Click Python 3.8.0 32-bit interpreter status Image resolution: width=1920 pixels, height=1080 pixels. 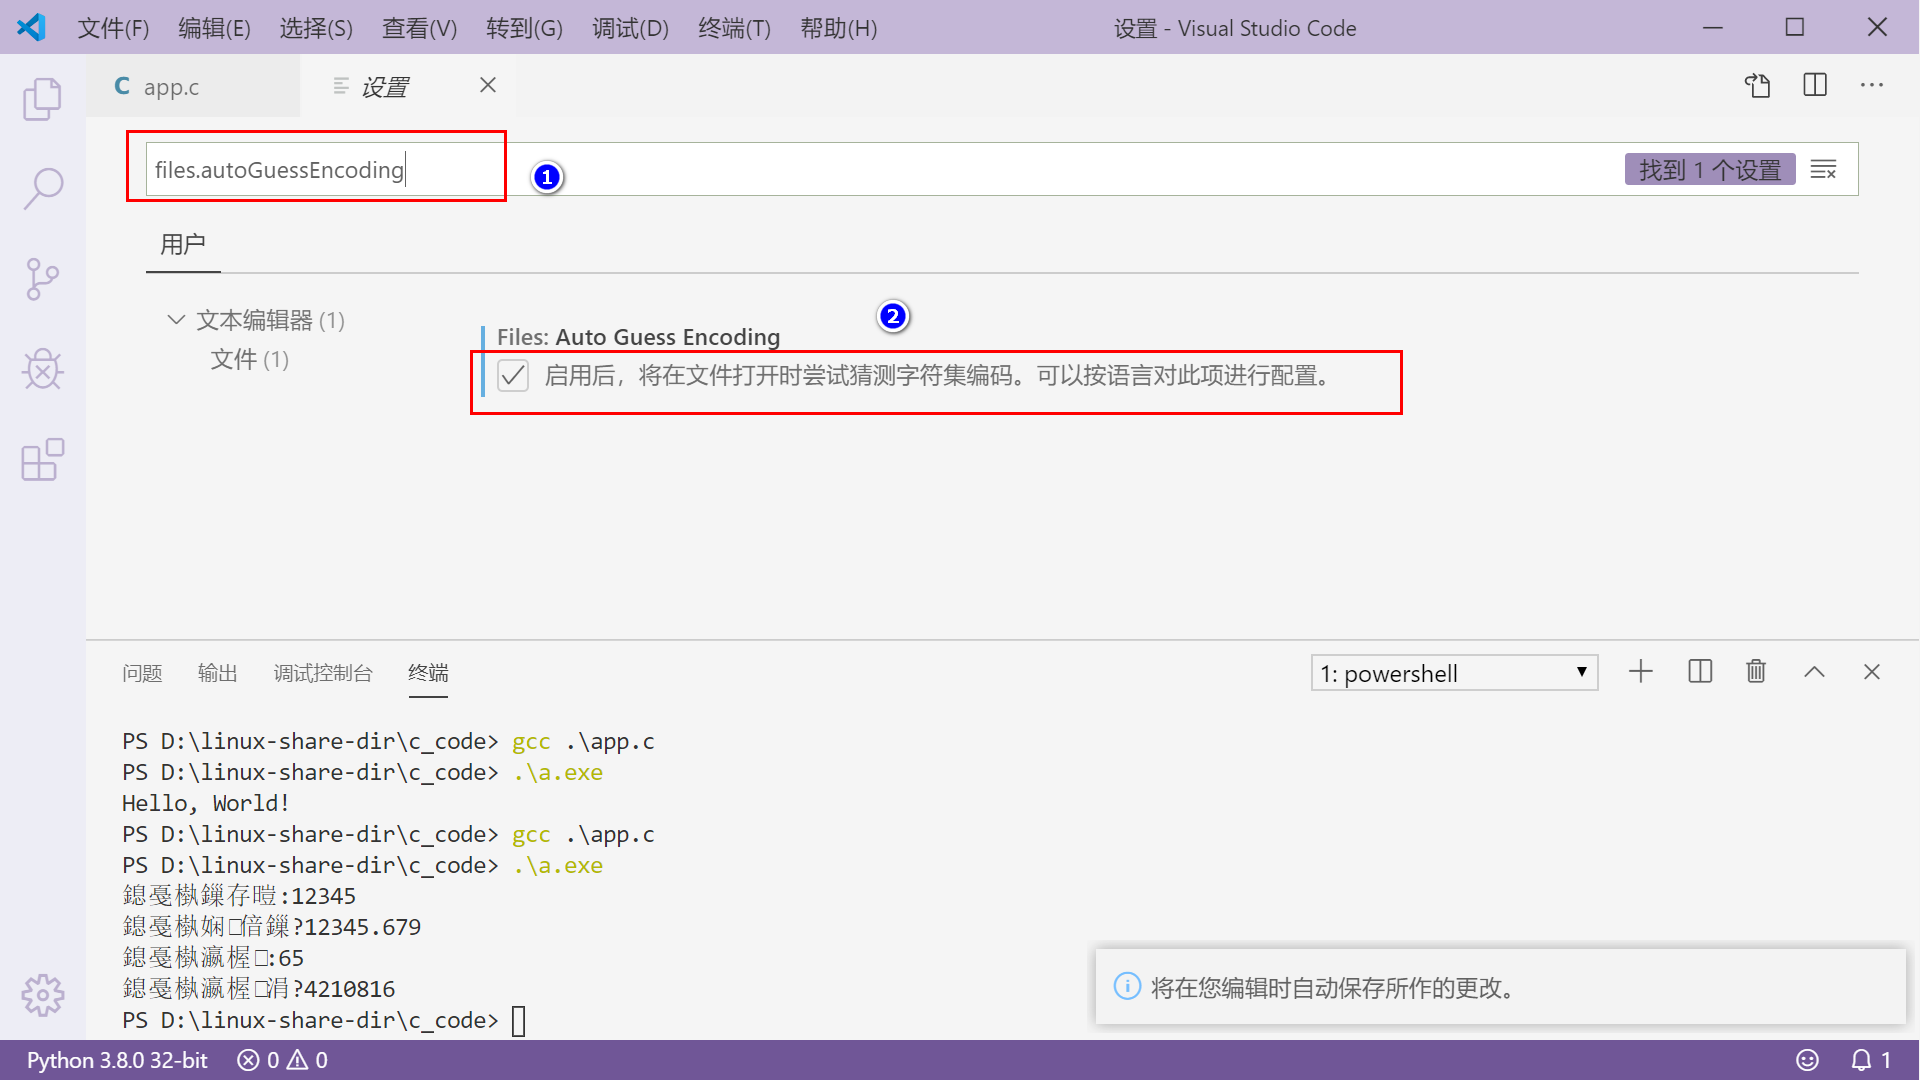pyautogui.click(x=117, y=1060)
